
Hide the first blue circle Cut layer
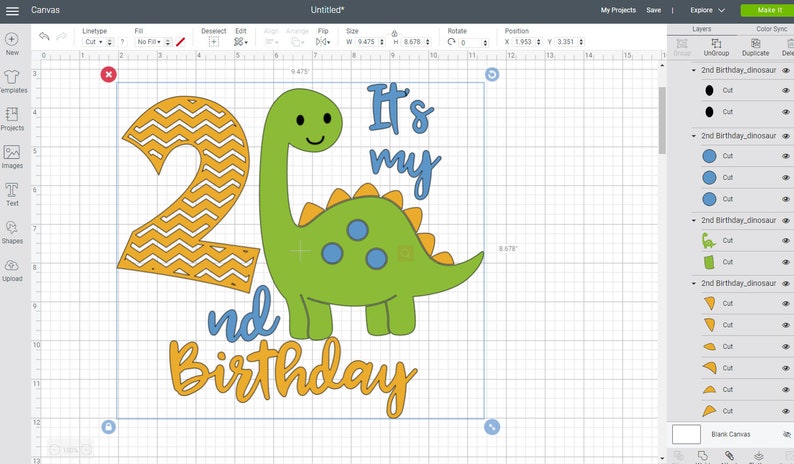click(785, 157)
